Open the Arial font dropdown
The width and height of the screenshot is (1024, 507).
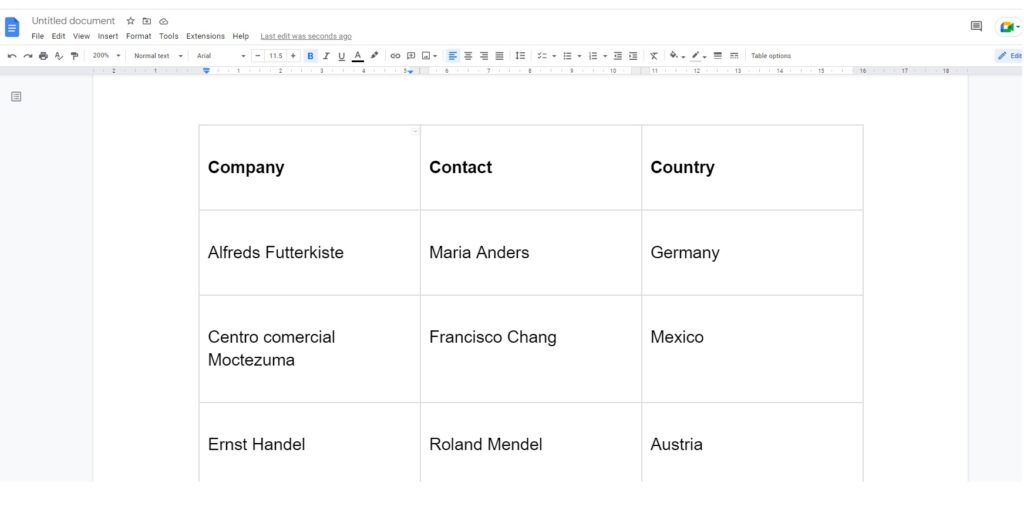pyautogui.click(x=221, y=56)
